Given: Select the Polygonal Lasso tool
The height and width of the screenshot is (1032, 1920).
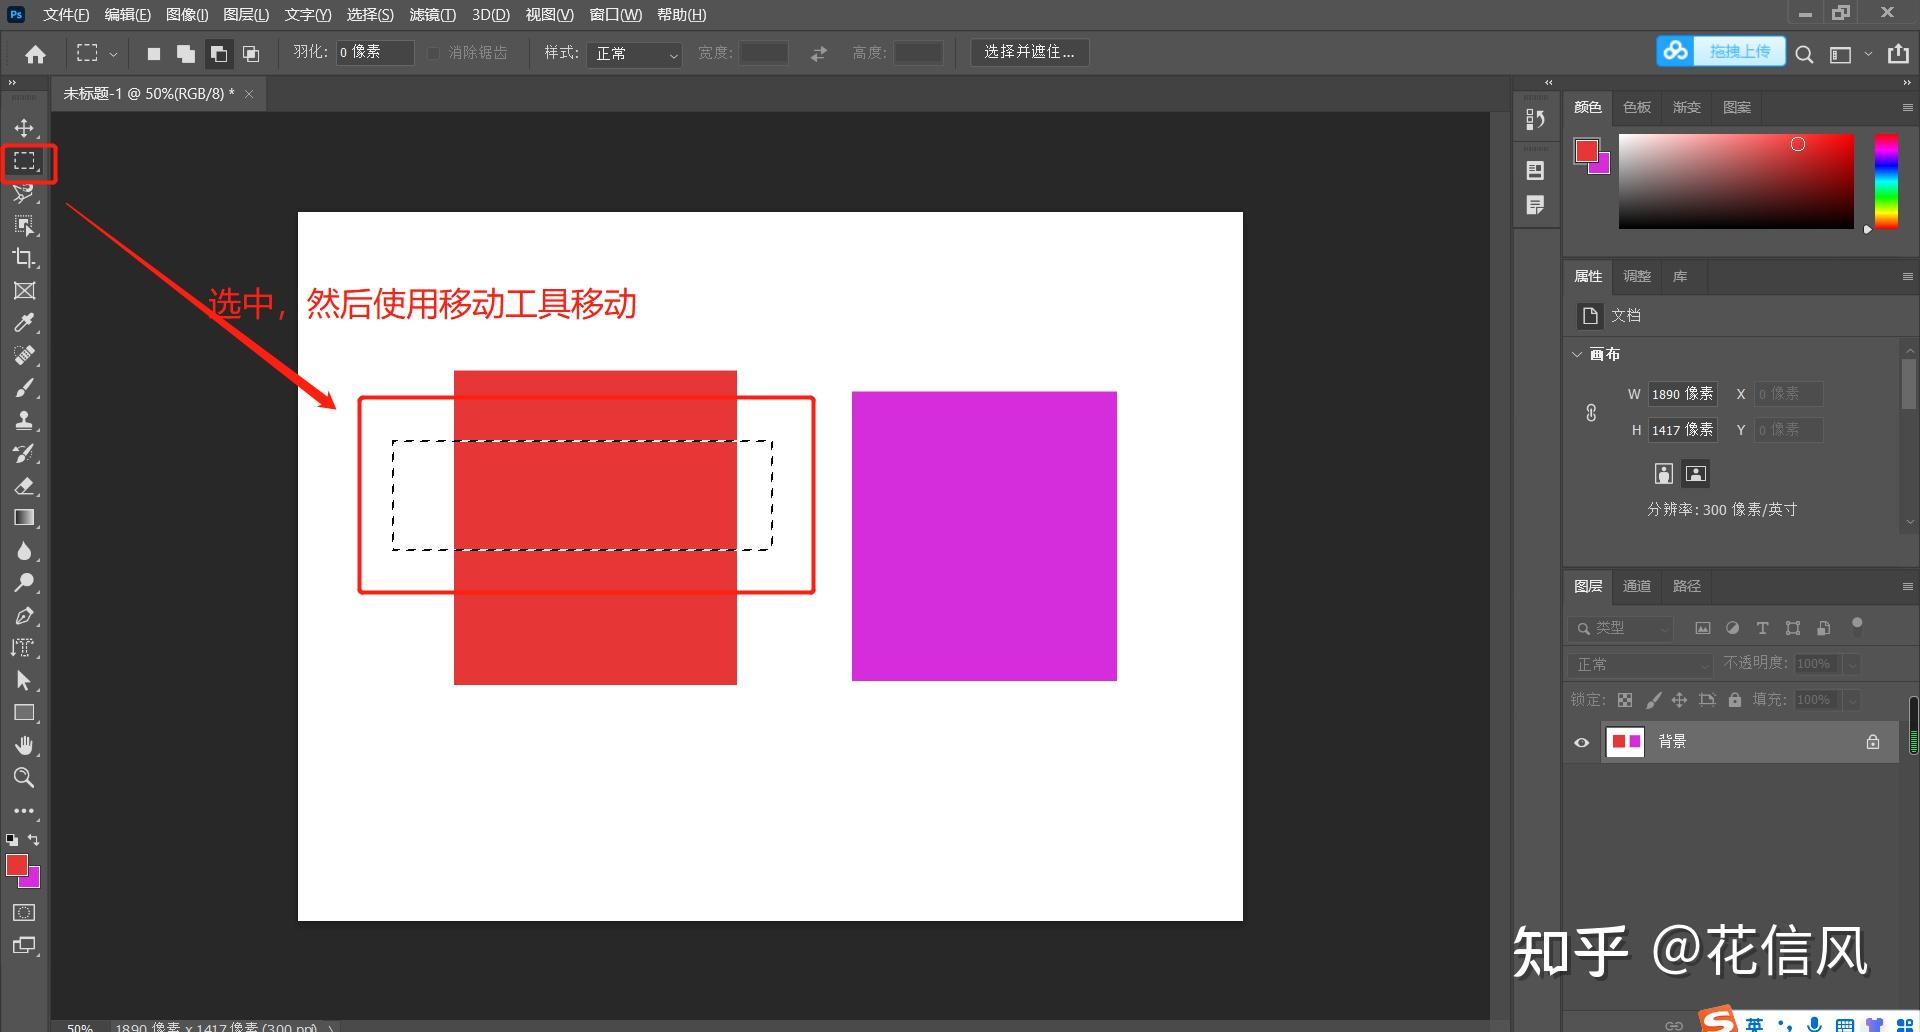Looking at the screenshot, I should pos(24,193).
